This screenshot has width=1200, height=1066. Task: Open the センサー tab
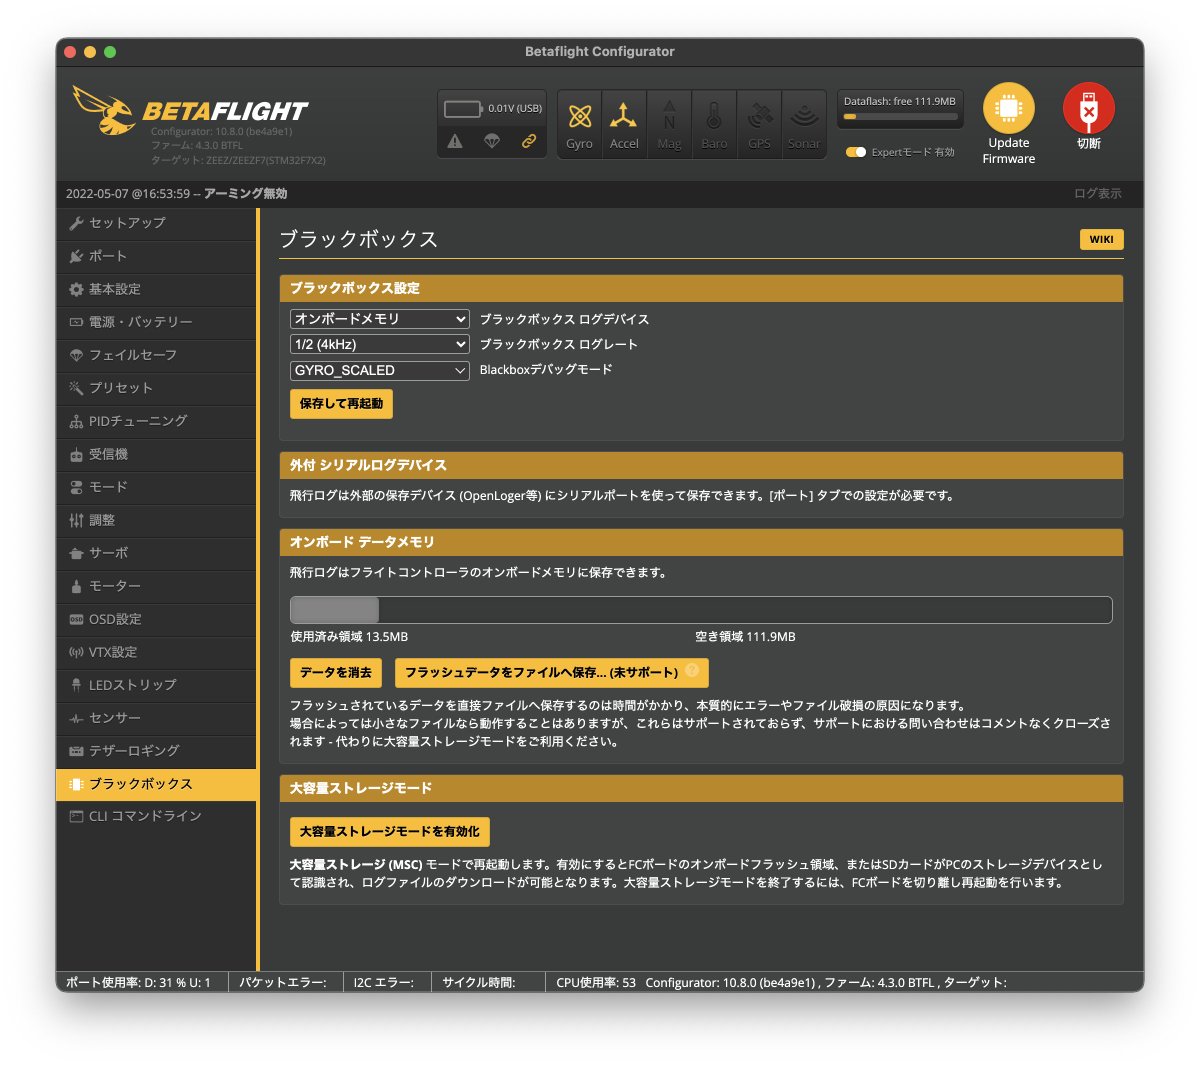pyautogui.click(x=156, y=718)
